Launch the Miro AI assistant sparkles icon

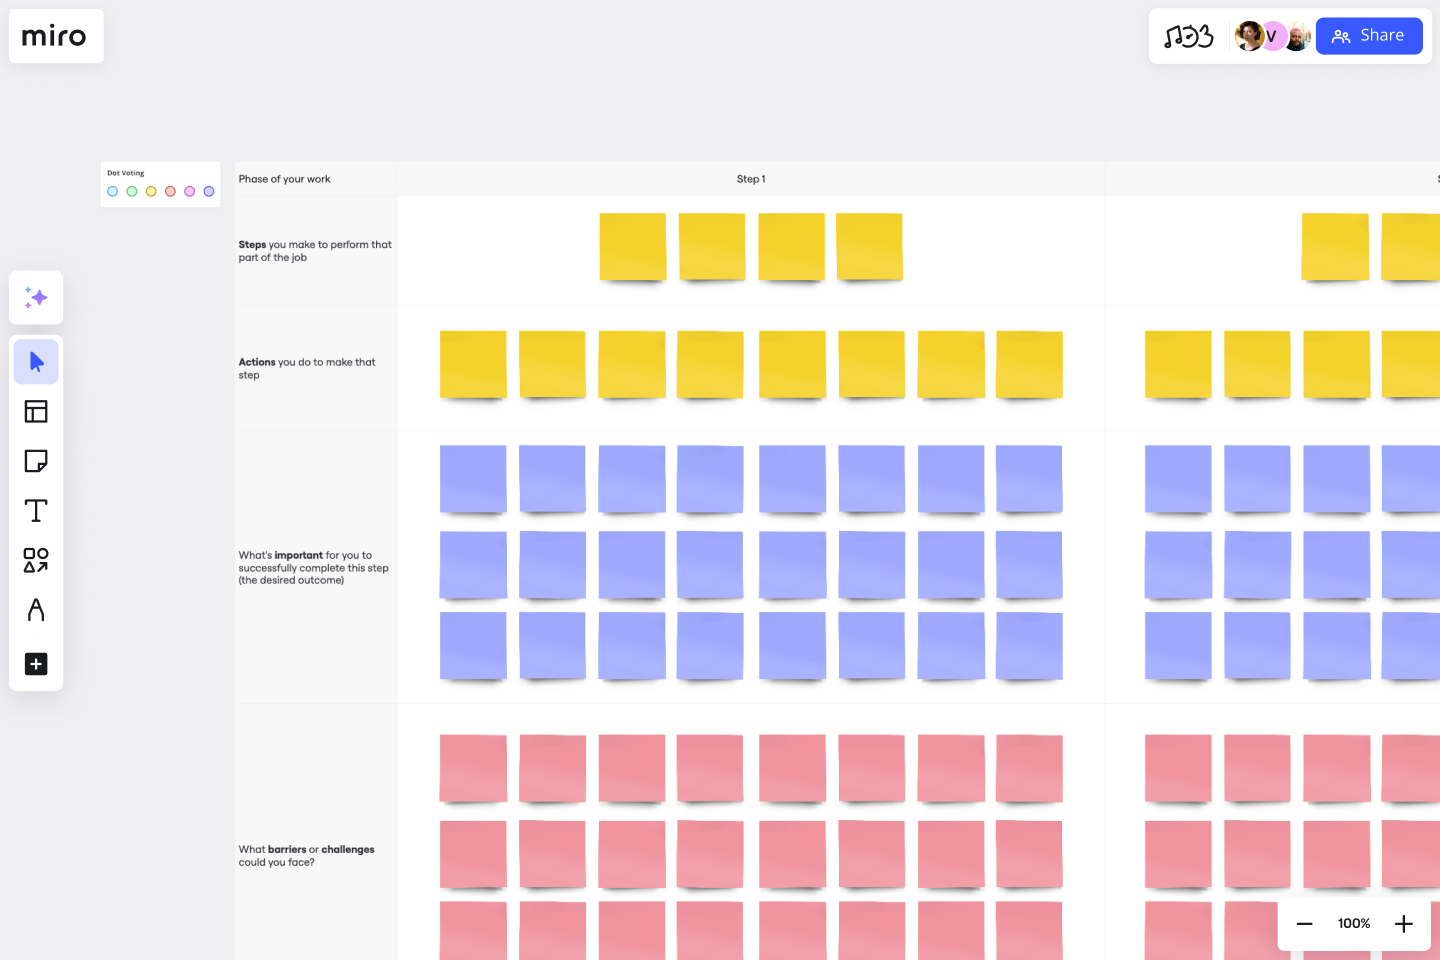tap(36, 297)
